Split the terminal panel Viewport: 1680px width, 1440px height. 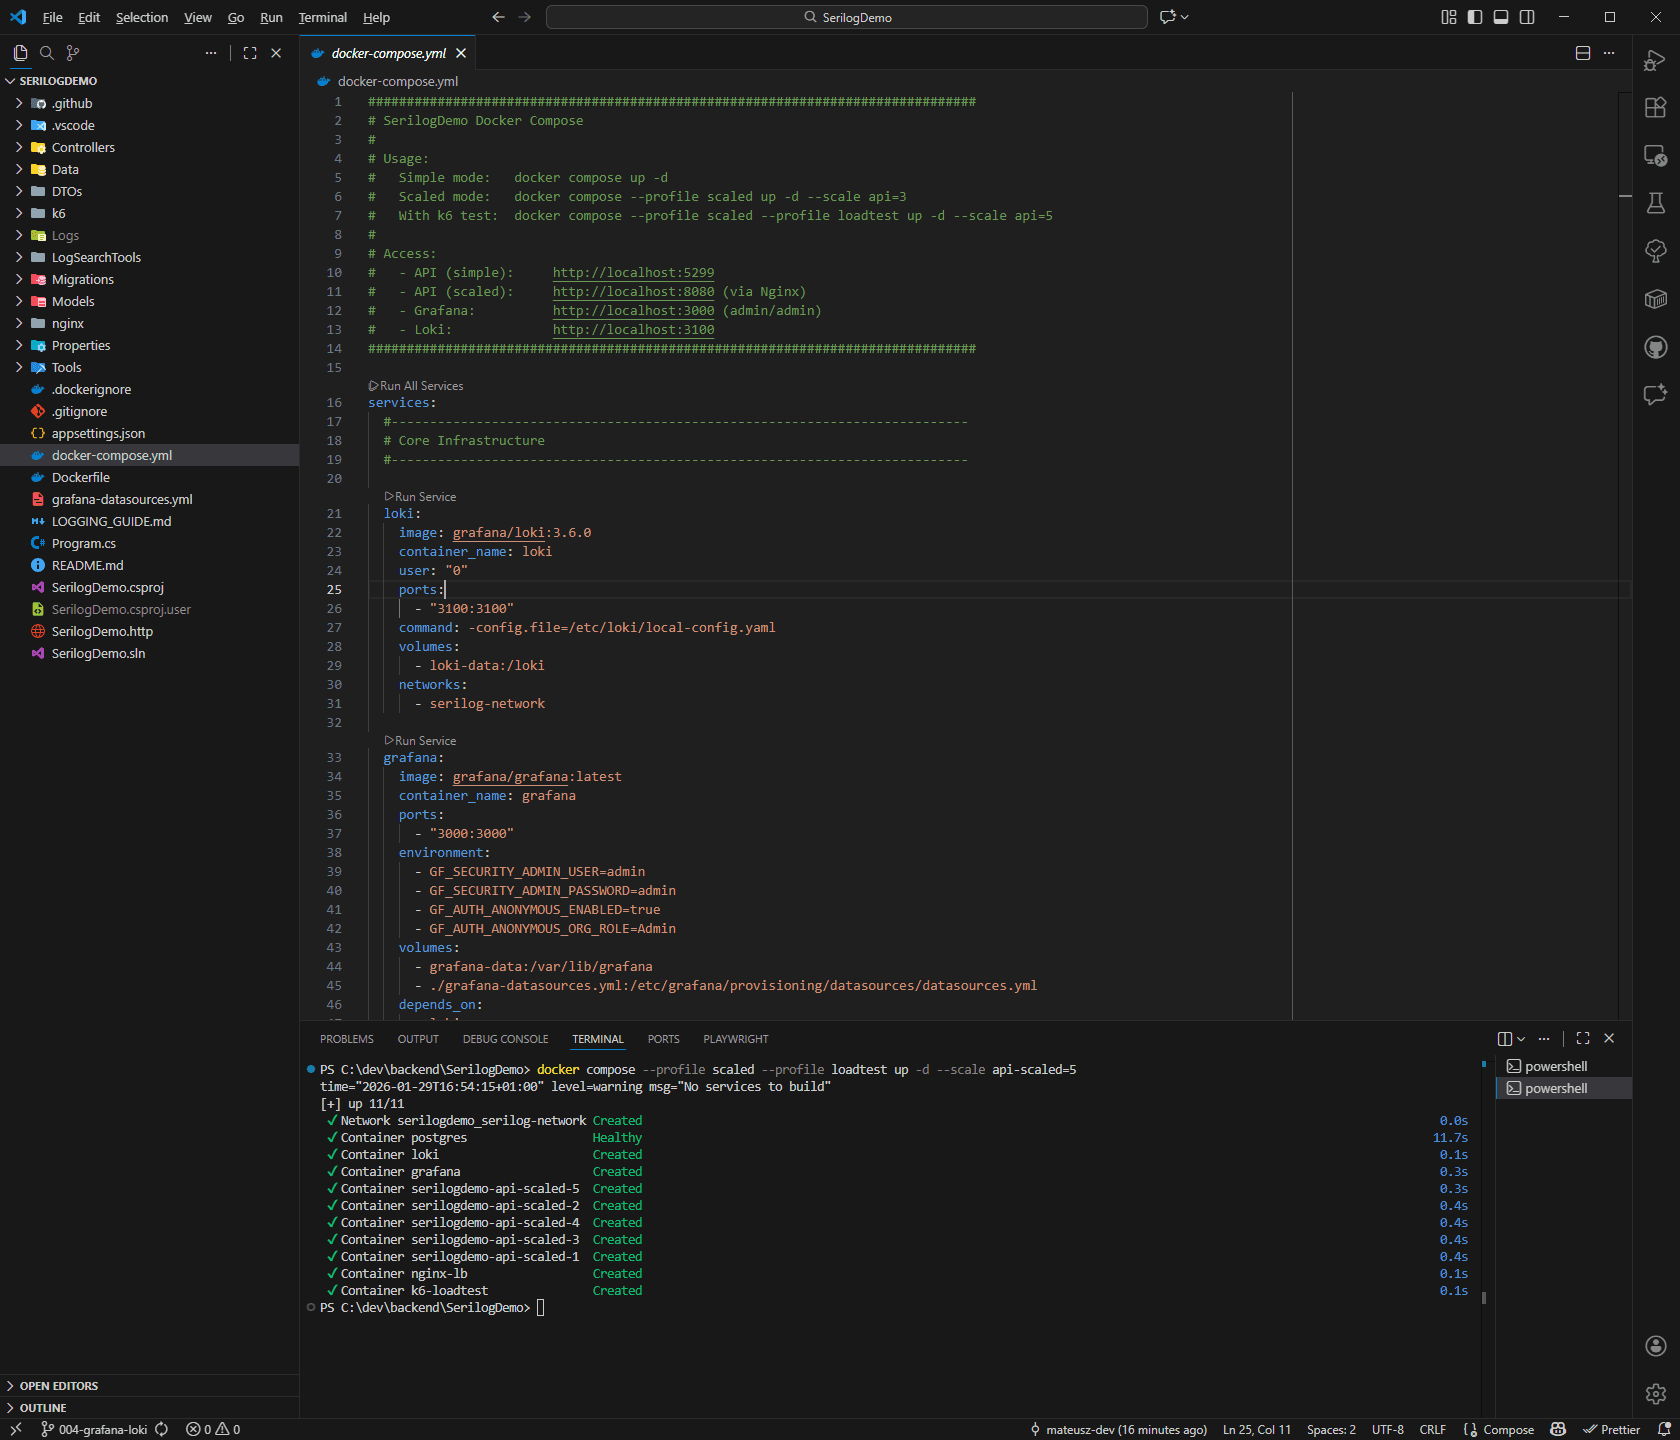[1506, 1039]
